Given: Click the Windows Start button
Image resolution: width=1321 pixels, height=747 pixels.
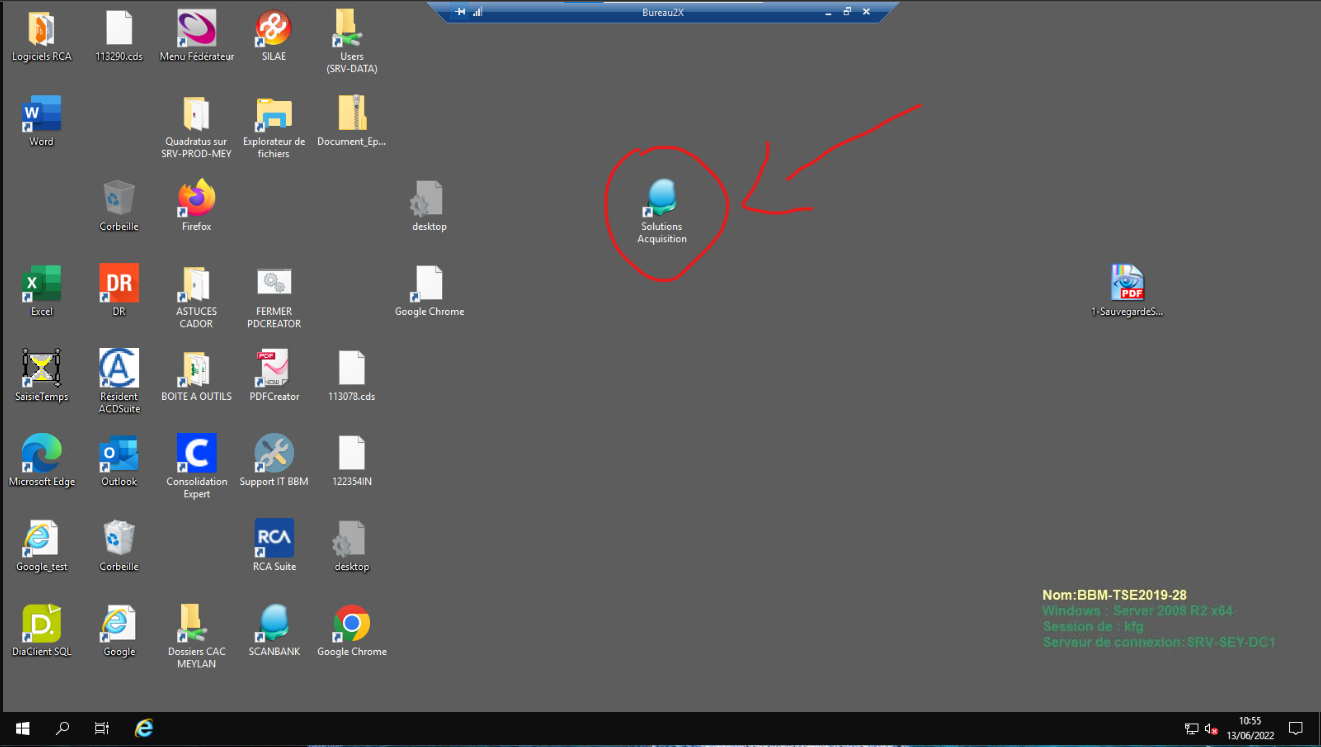Looking at the screenshot, I should pos(22,729).
